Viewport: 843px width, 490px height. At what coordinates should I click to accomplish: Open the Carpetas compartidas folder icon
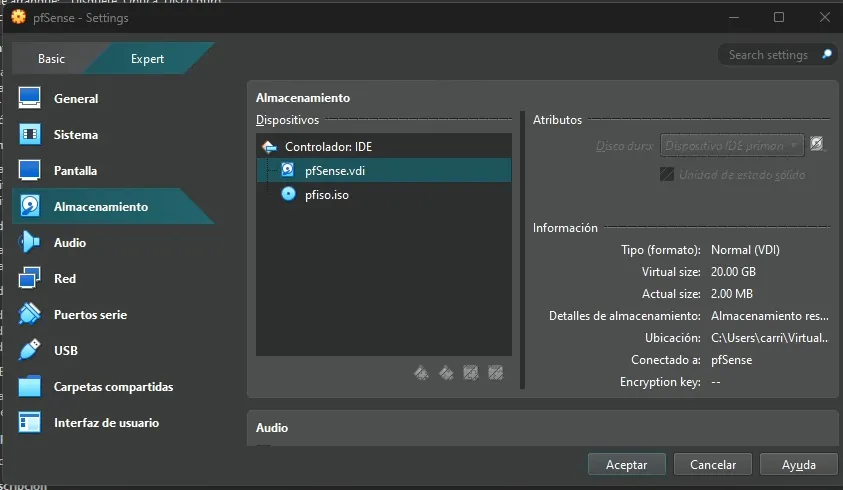click(29, 386)
